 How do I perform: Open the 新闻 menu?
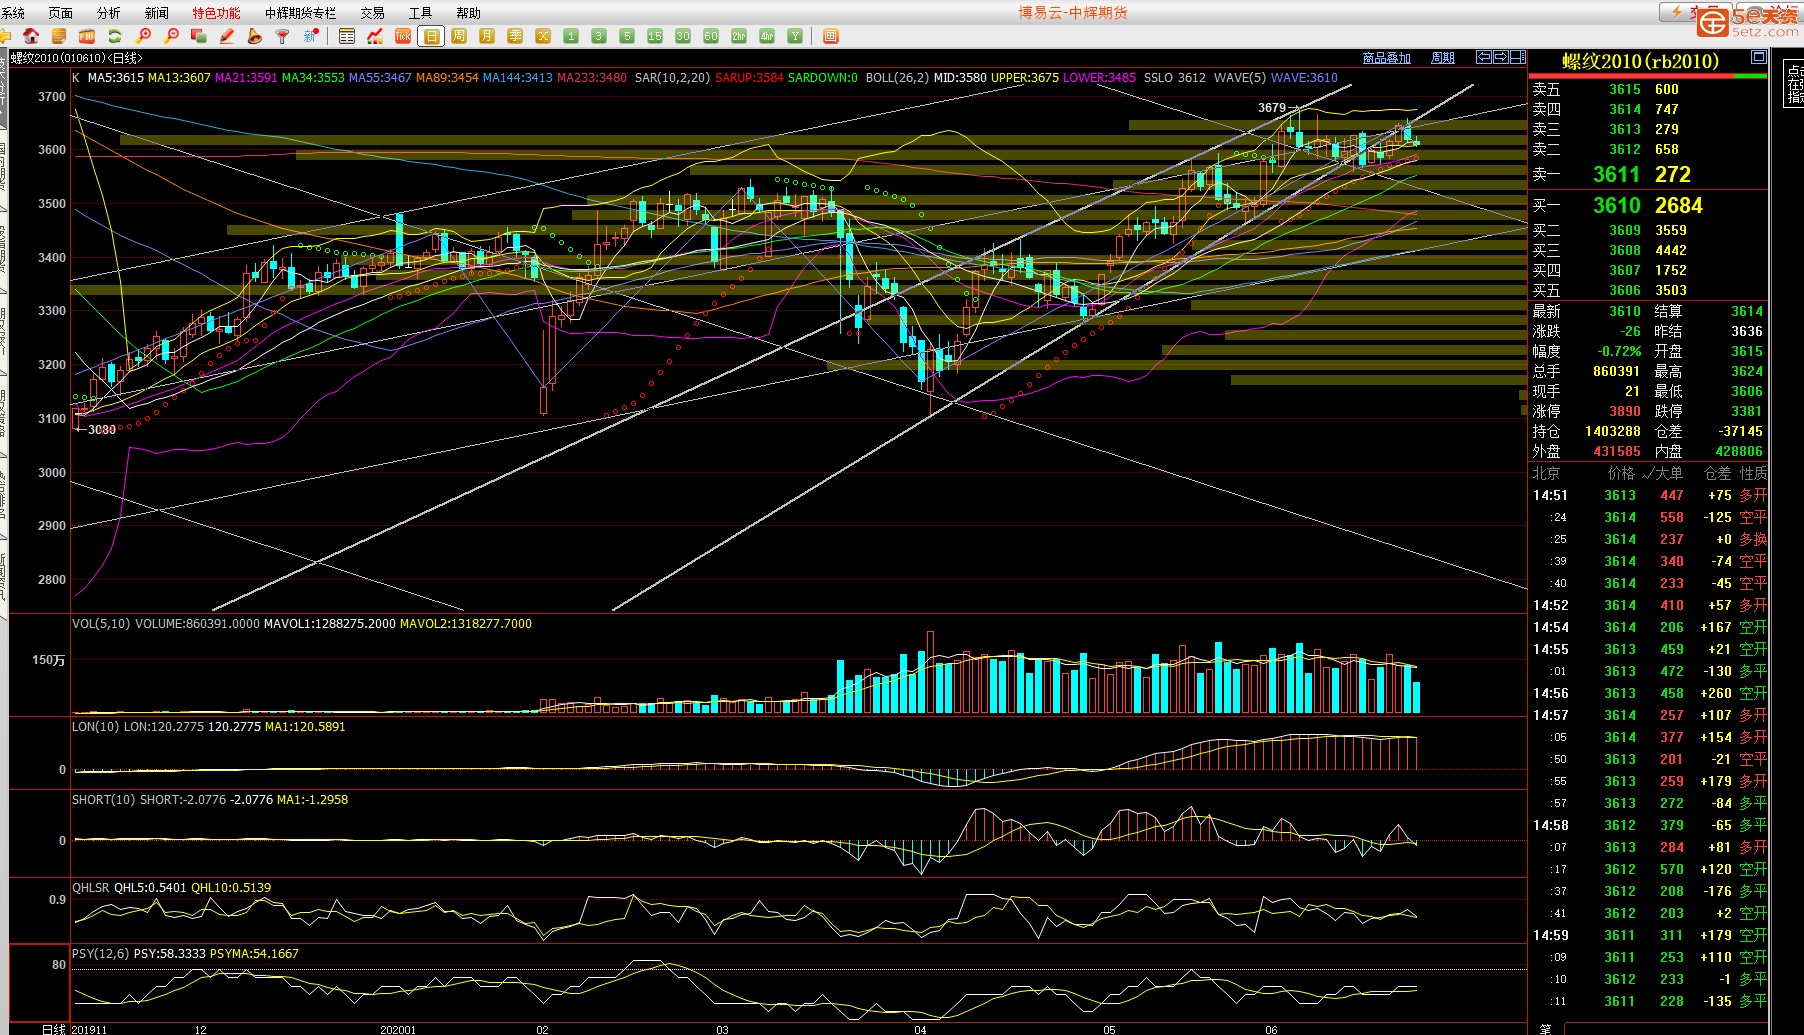pyautogui.click(x=157, y=13)
